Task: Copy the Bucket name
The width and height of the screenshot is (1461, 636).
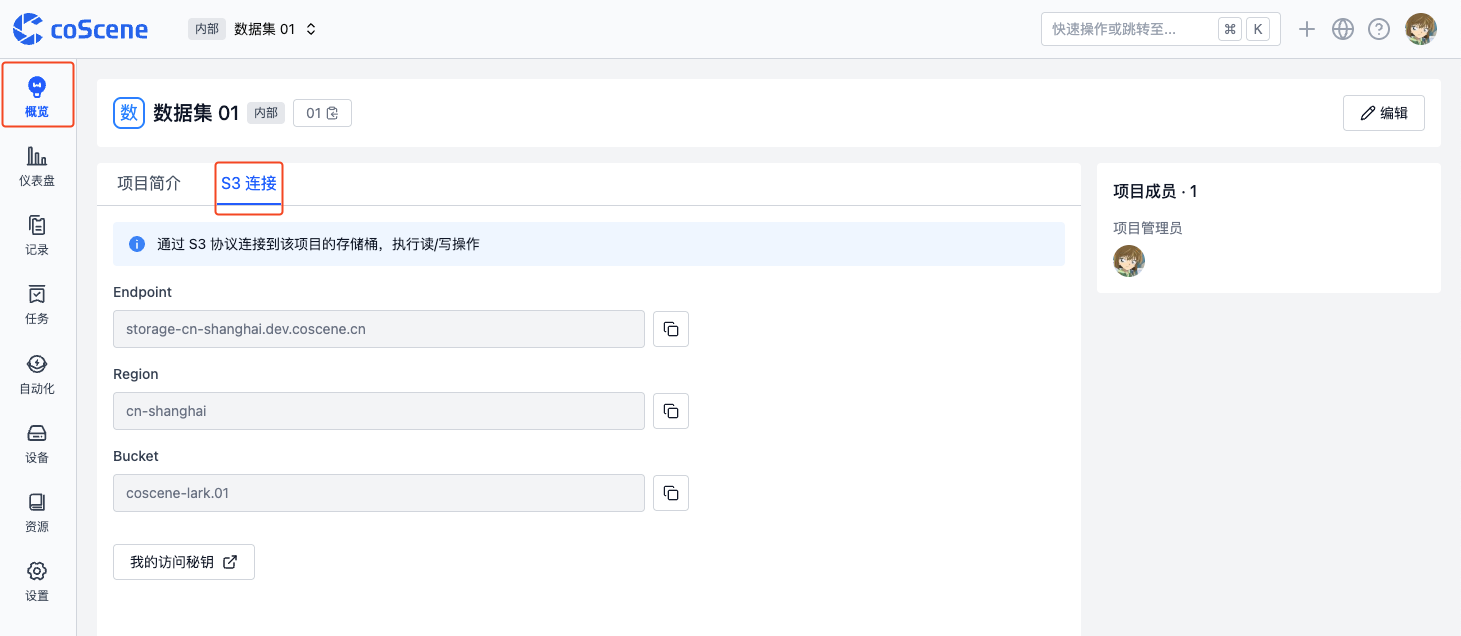Action: tap(671, 493)
